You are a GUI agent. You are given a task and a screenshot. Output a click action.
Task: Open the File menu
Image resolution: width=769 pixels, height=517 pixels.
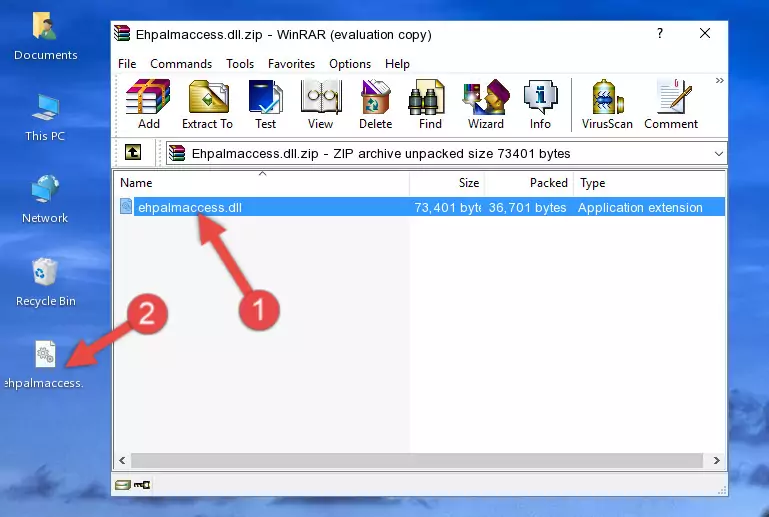tap(127, 64)
